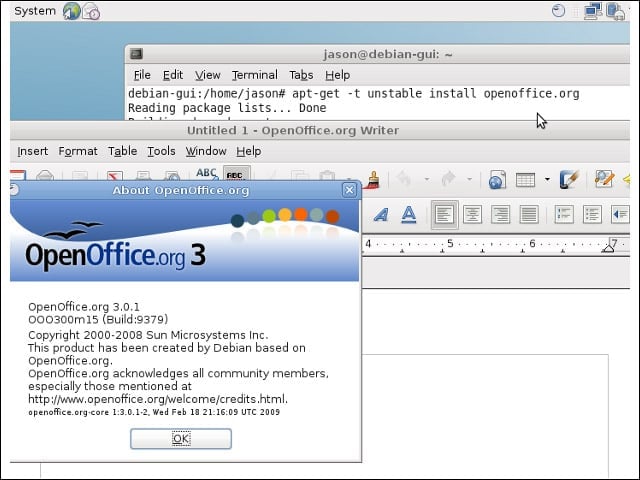Screen dimensions: 640x480
Task: Click the Format Paintbrush icon
Action: click(x=372, y=180)
